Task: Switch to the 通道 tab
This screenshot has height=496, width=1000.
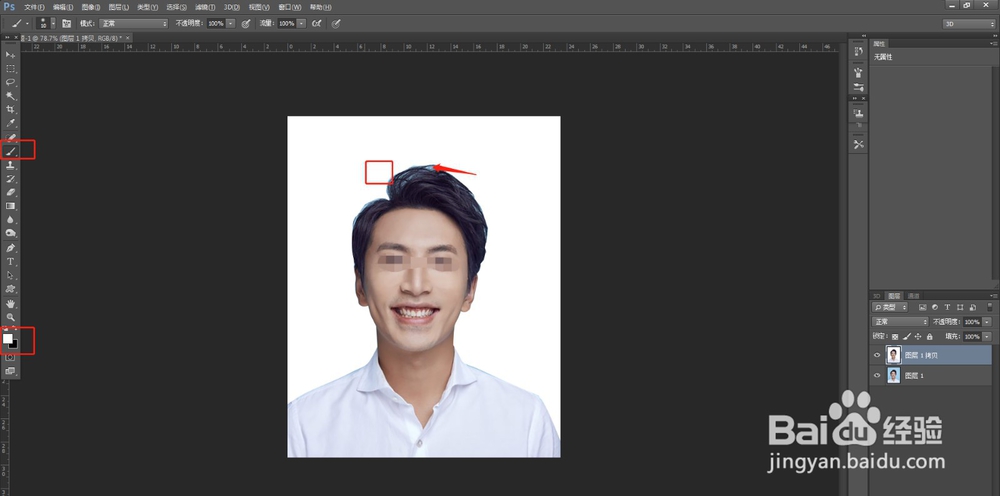Action: pos(913,297)
